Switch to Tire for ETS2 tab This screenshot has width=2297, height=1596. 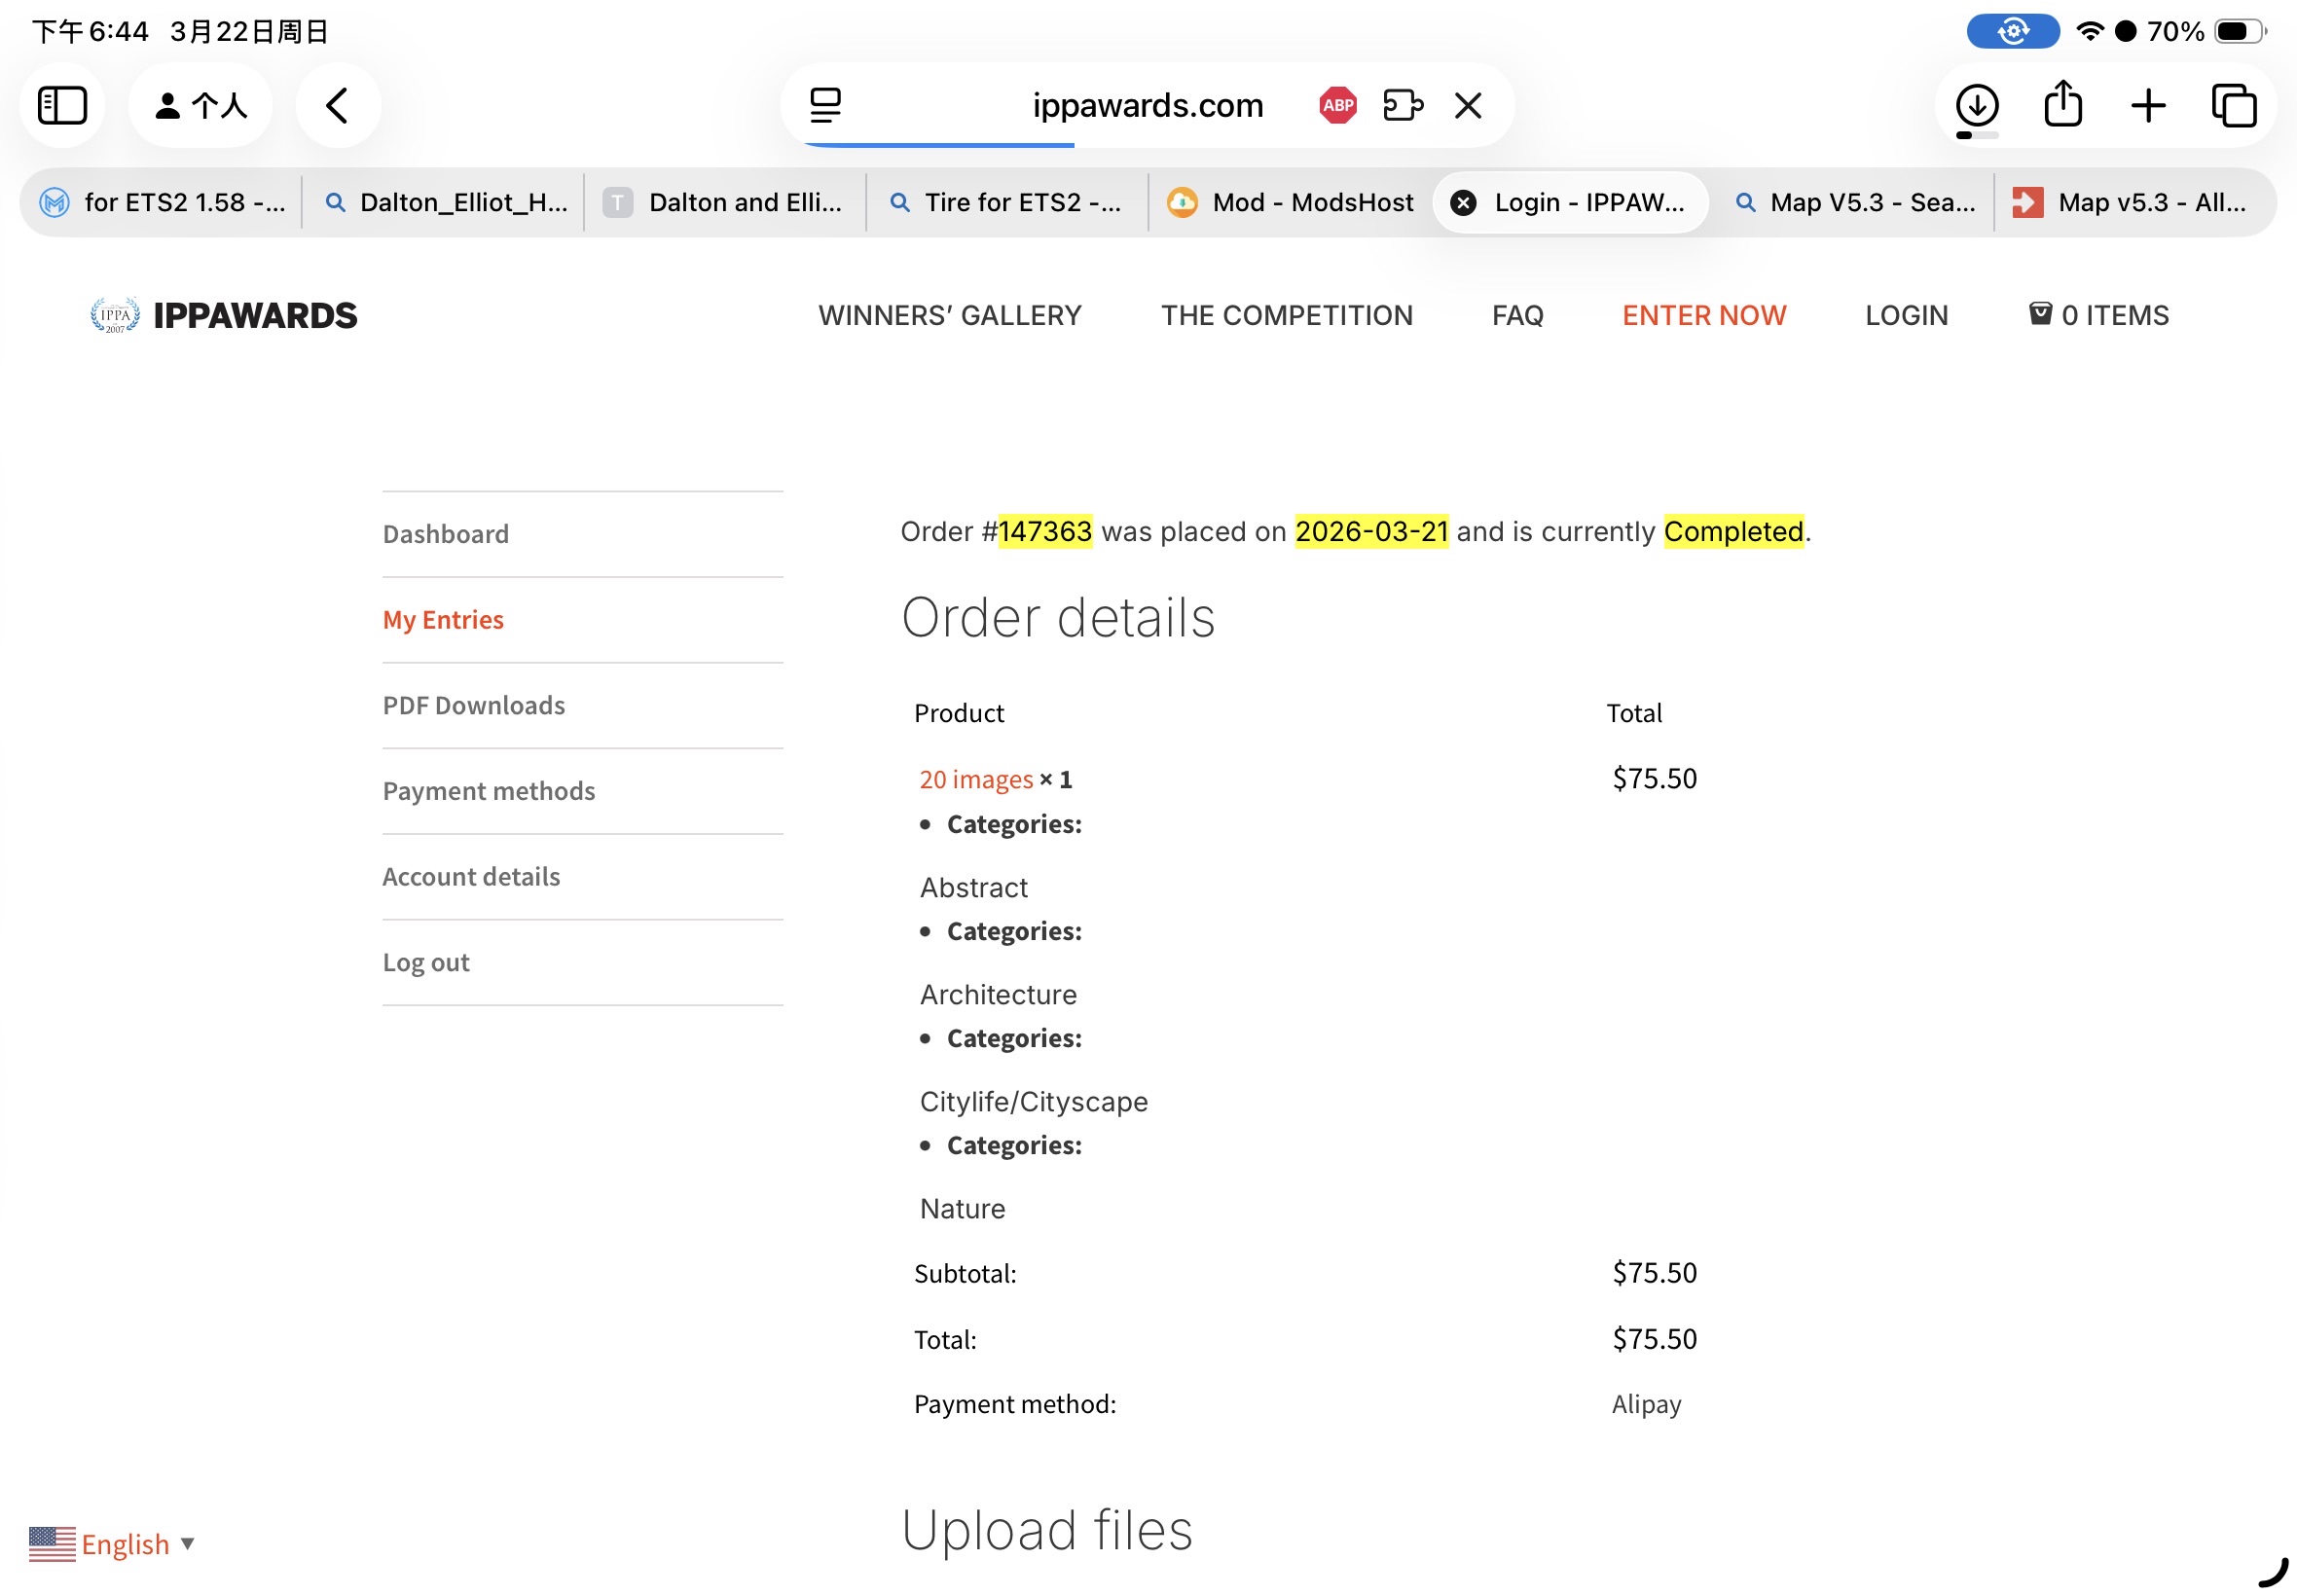tap(1006, 202)
